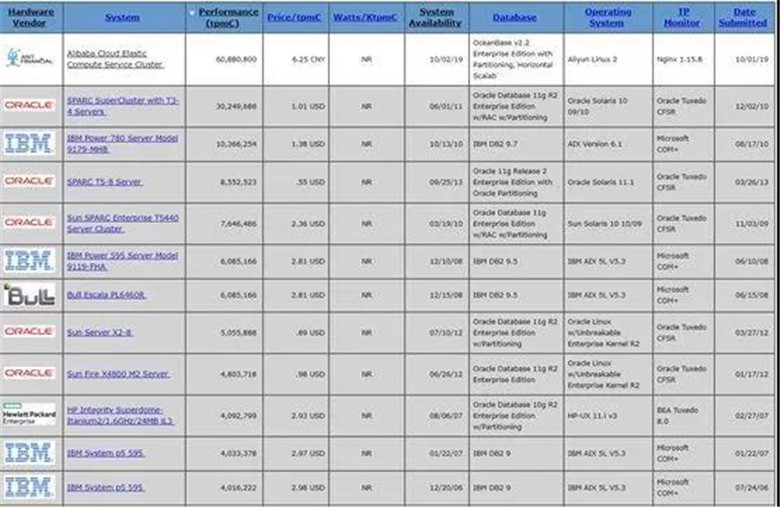Viewport: 780px width, 507px height.
Task: Click Oracle logo beside Sun Fire X4800 M2
Action: [30, 373]
